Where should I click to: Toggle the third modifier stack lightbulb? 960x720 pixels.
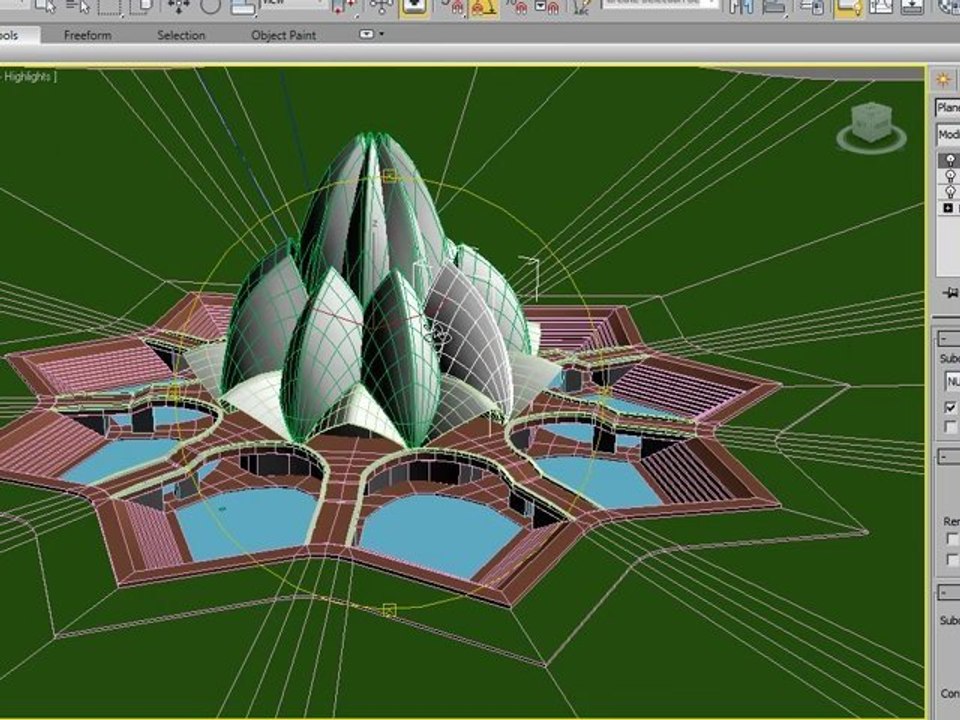coord(950,192)
